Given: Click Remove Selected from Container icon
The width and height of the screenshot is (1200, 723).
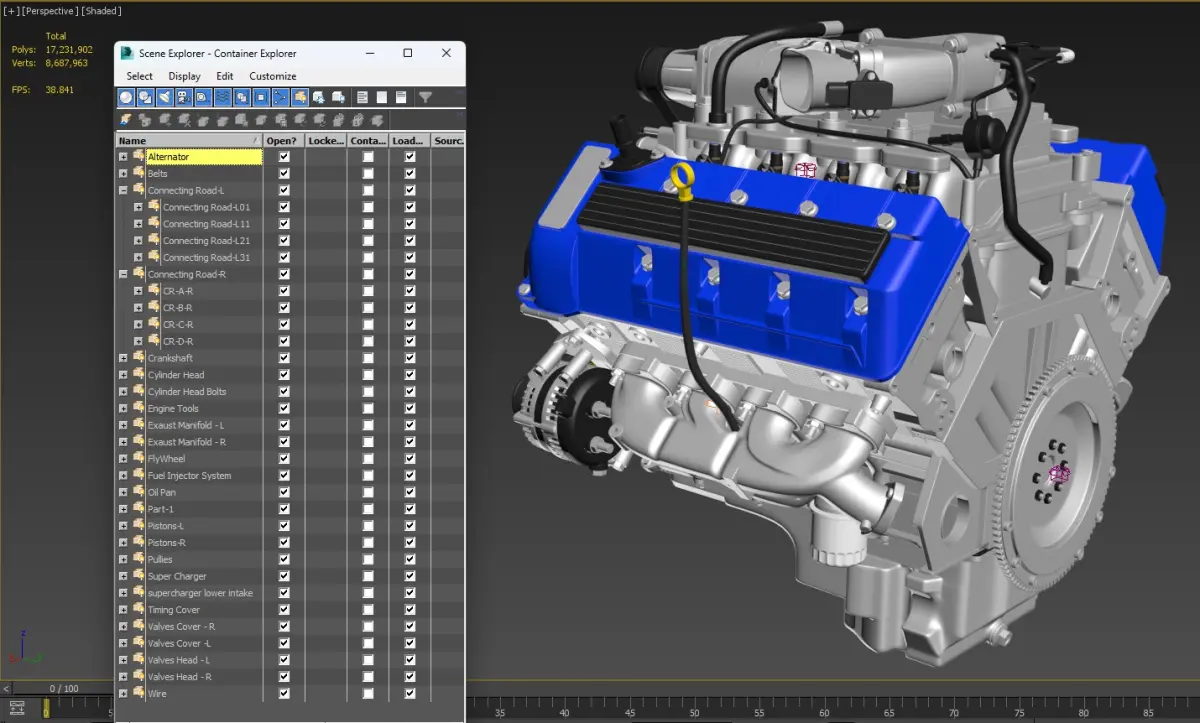Looking at the screenshot, I should coord(184,119).
